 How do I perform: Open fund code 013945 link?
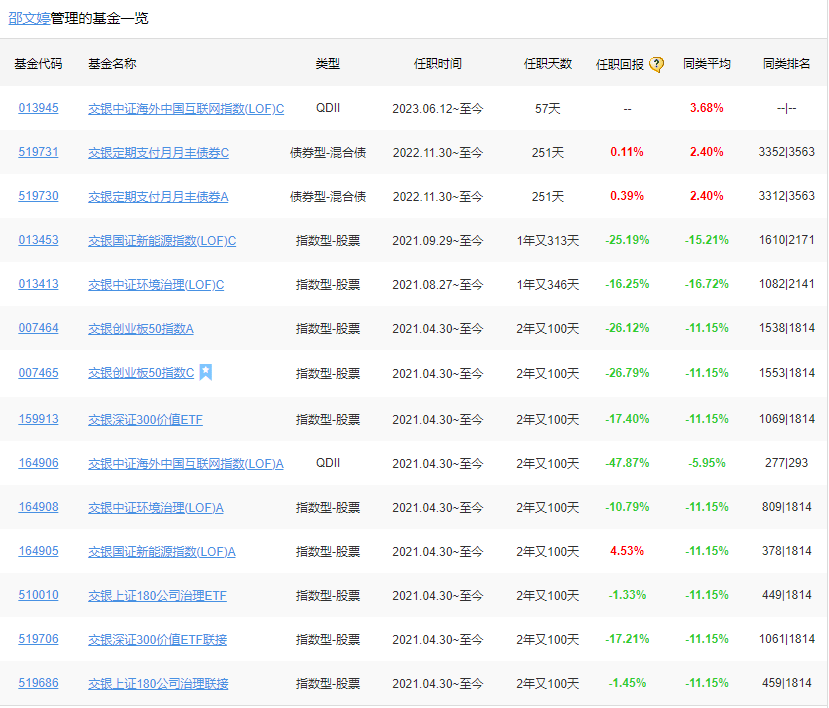click(38, 109)
